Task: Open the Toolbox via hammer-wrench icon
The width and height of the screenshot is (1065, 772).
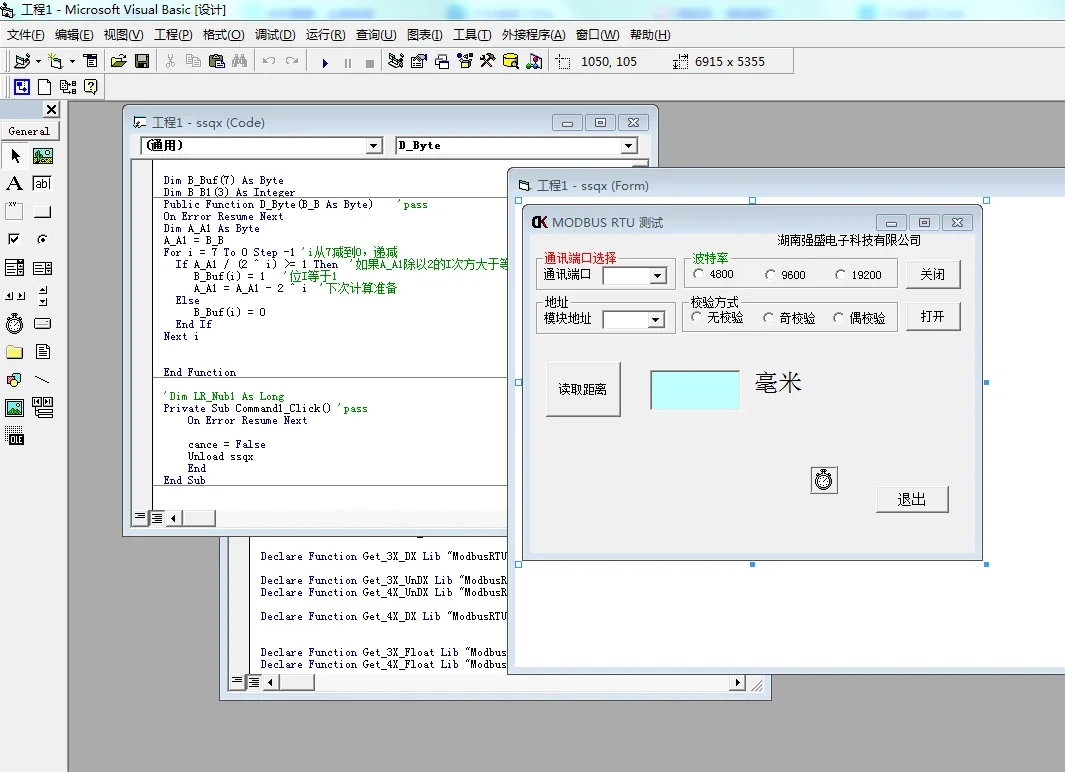Action: pos(488,62)
